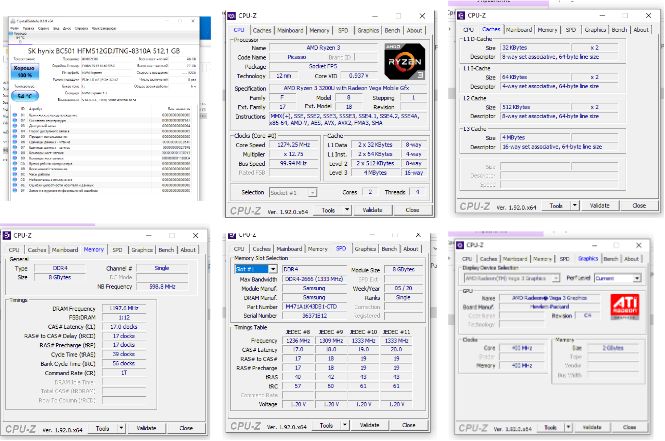This screenshot has height=441, width=665.
Task: Select the disk status icon under CrystalDiskInfo menu bar
Action: point(12,33)
